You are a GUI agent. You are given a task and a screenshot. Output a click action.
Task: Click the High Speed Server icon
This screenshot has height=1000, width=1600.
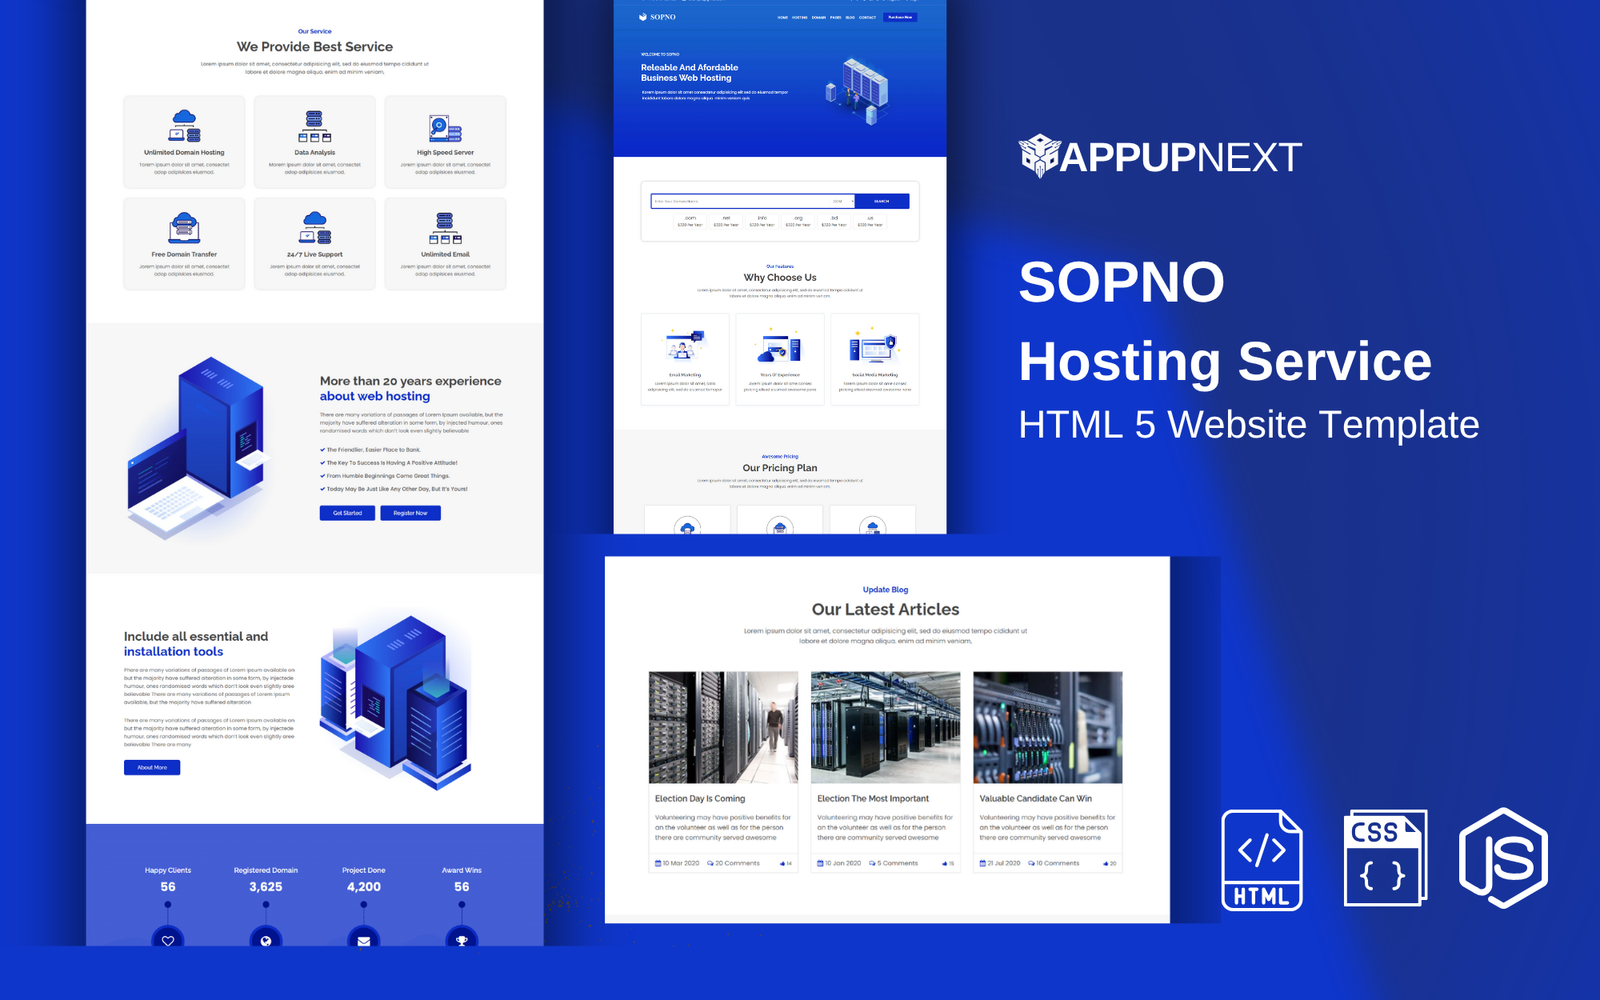445,128
